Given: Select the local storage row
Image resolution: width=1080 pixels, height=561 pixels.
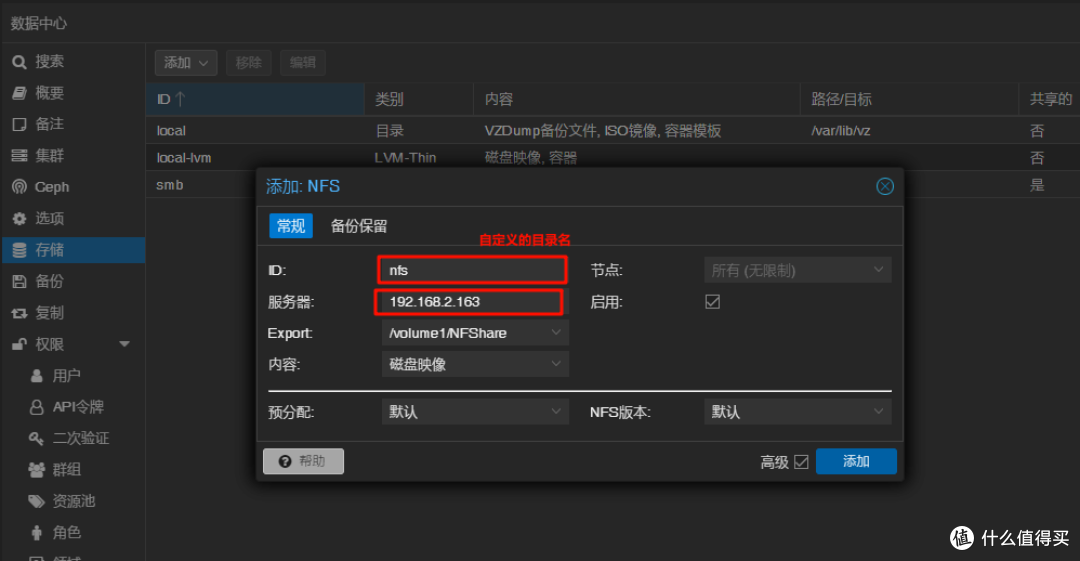Looking at the screenshot, I should point(613,131).
